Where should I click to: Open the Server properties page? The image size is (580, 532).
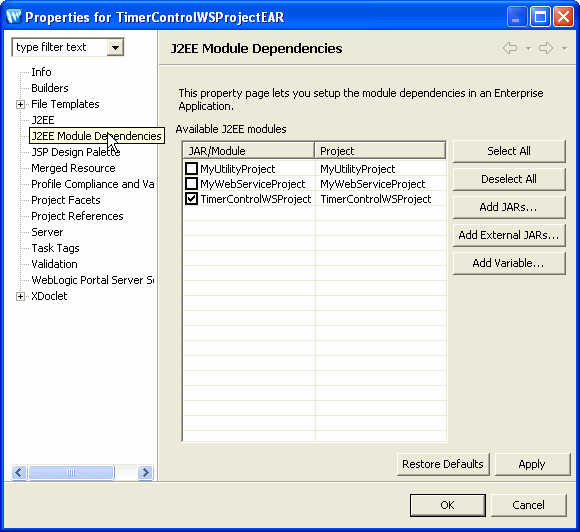click(x=47, y=232)
